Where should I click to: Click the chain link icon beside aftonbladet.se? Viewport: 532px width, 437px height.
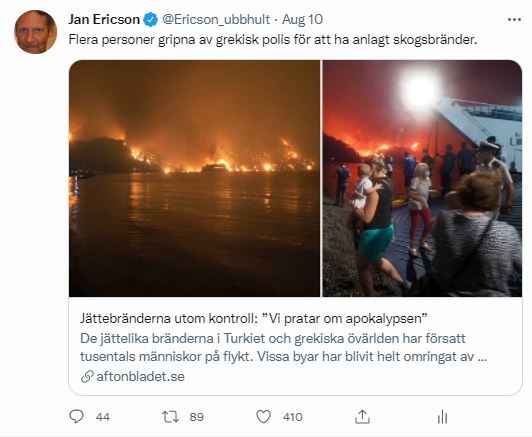click(x=87, y=377)
